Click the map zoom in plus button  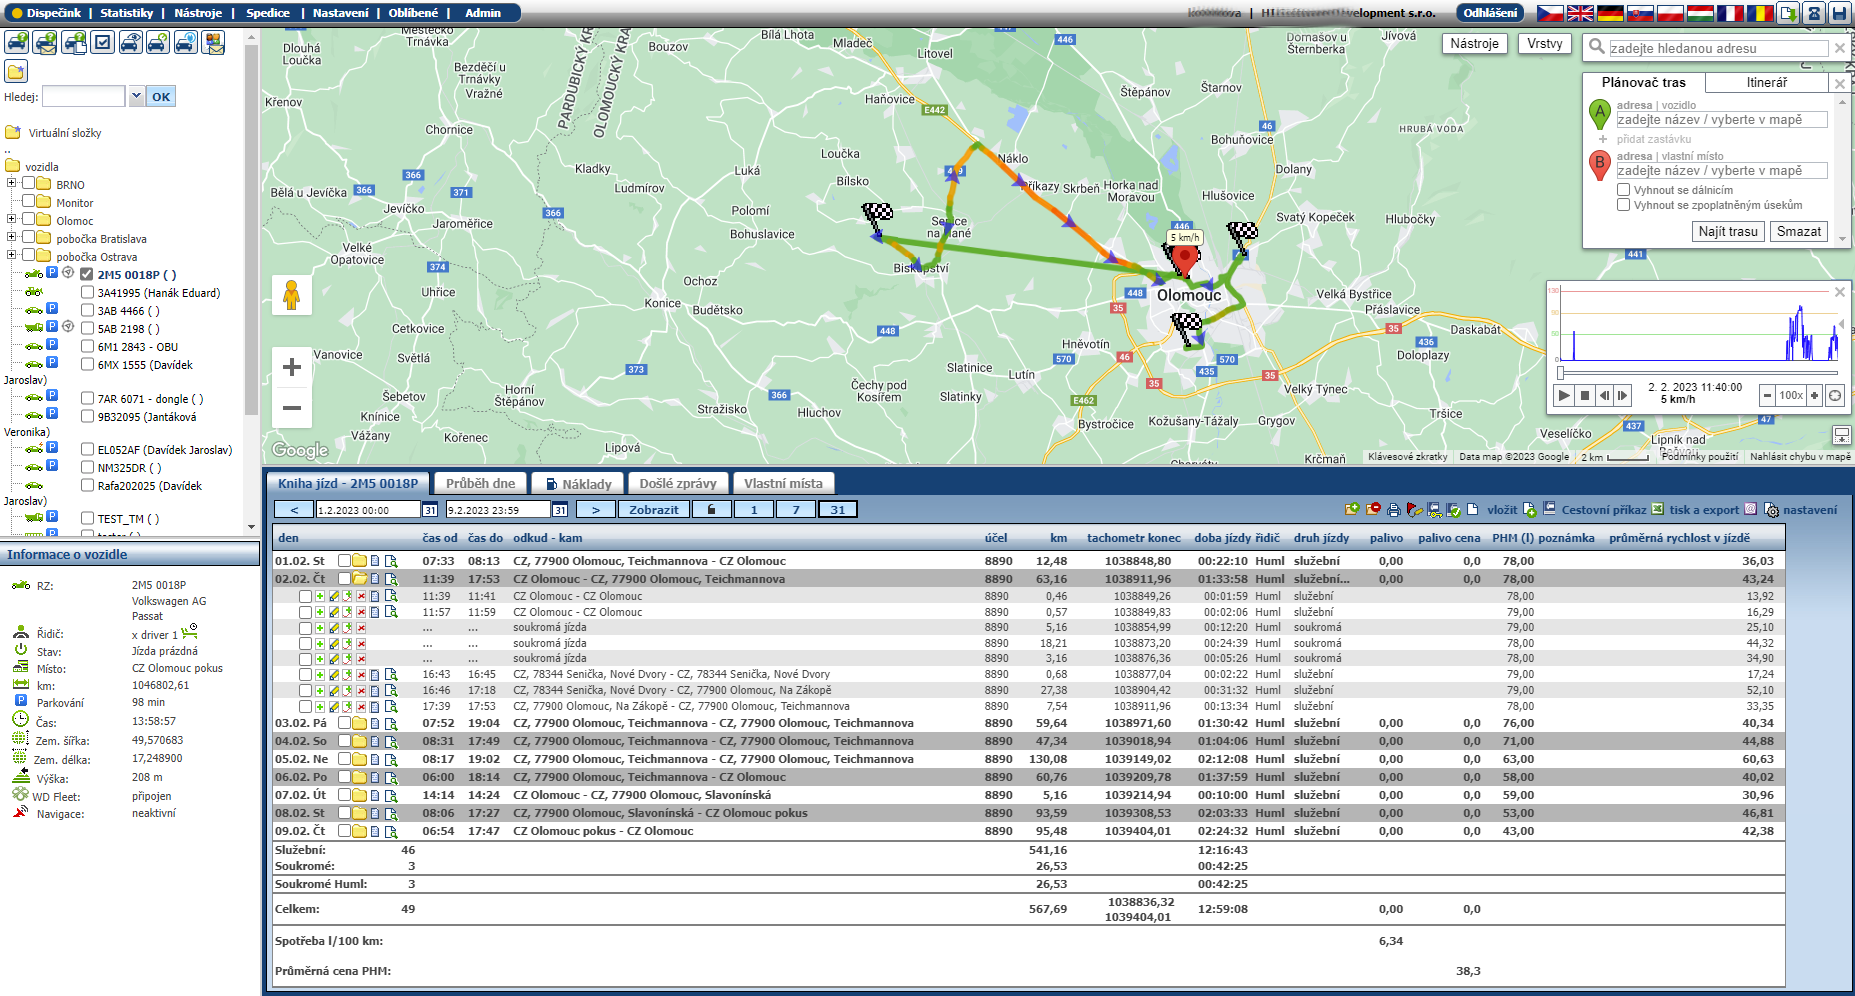(x=291, y=367)
